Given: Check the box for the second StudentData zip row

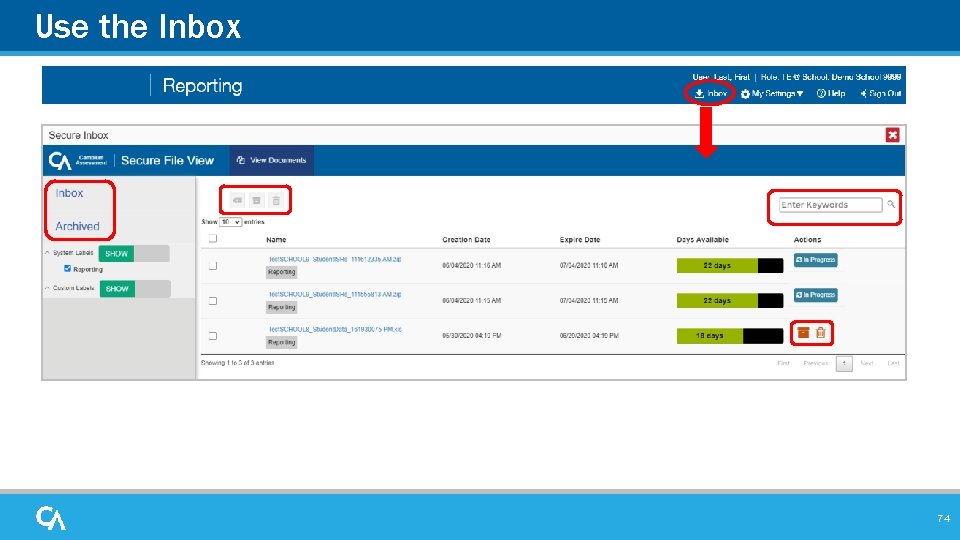Looking at the screenshot, I should coord(212,301).
